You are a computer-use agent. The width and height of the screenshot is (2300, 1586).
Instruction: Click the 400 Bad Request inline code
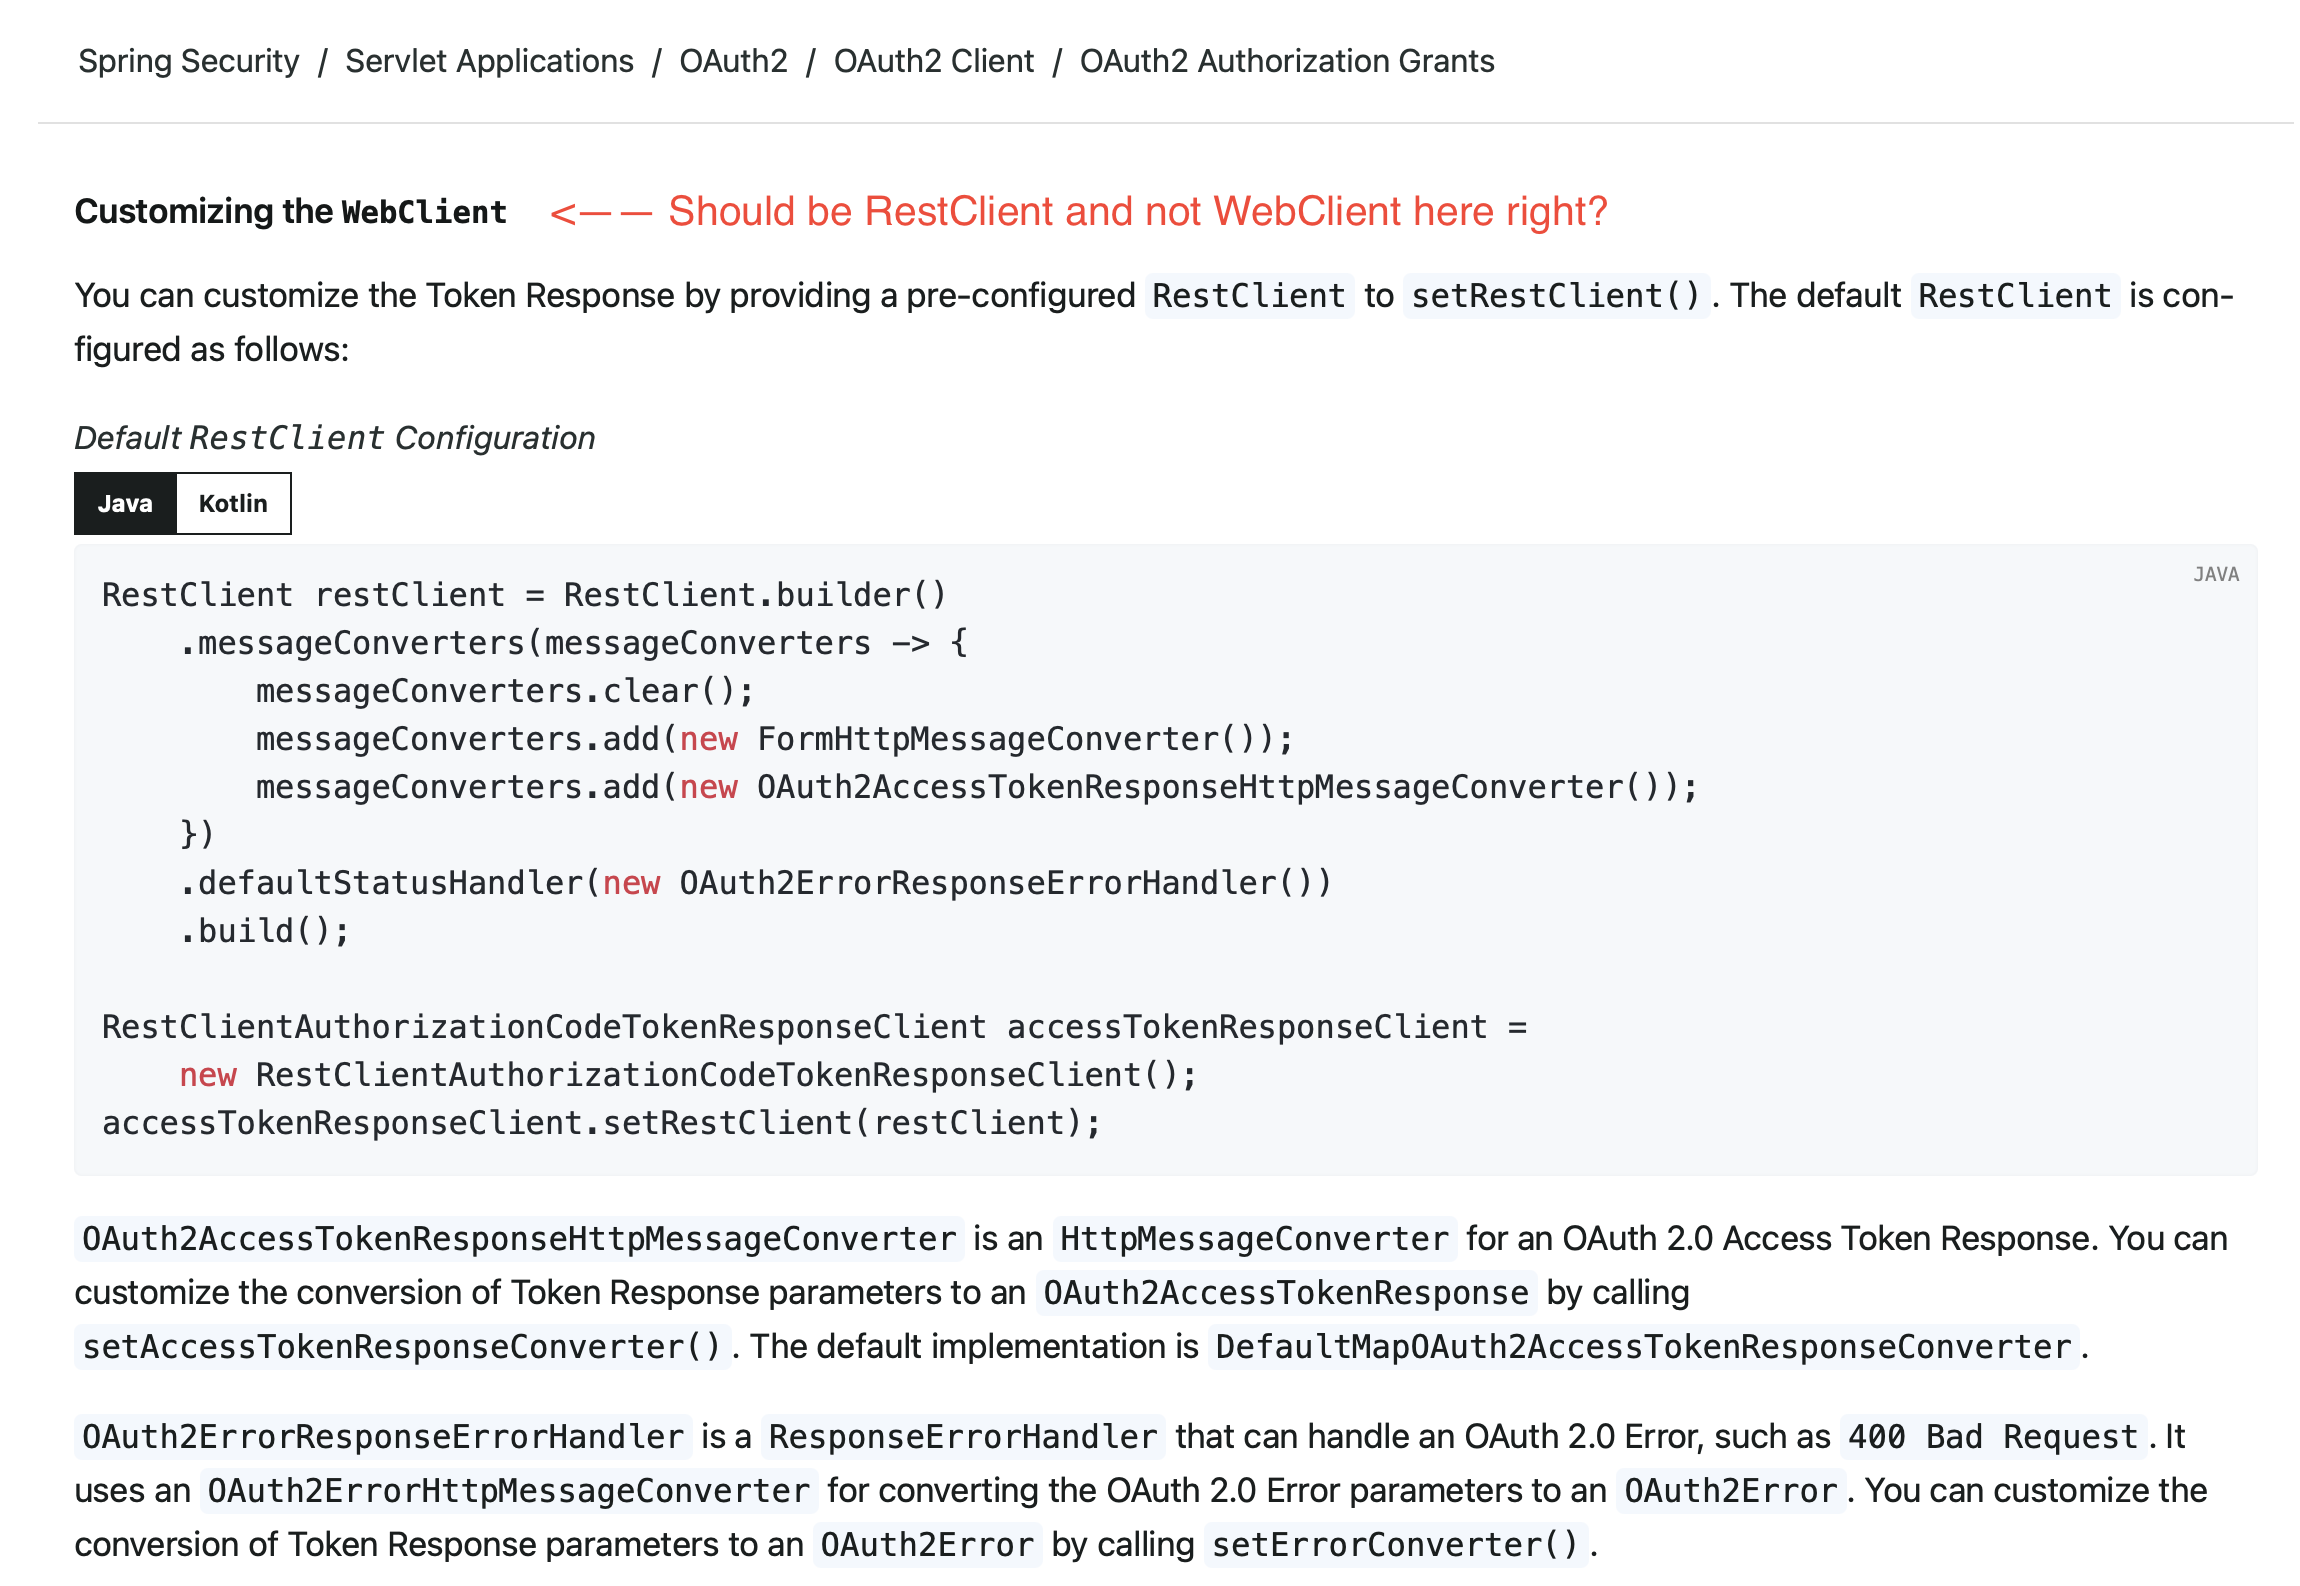(x=1992, y=1437)
